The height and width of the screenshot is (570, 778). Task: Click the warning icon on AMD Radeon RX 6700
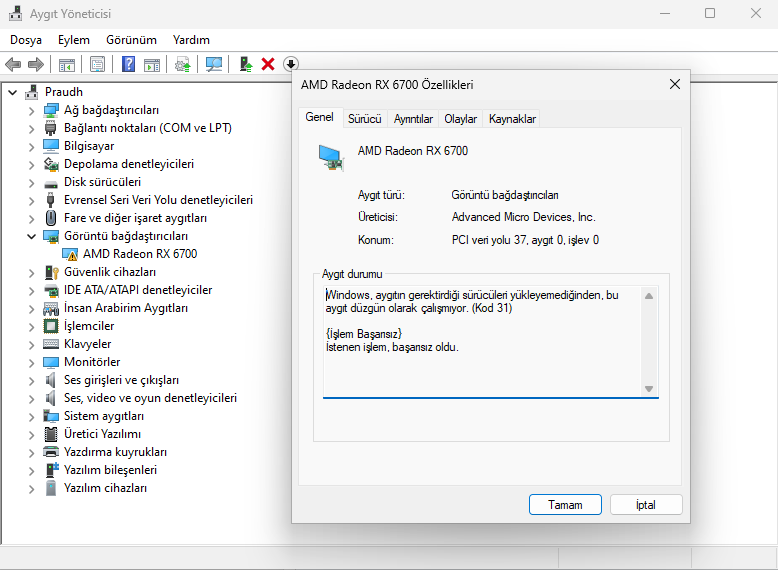[70, 254]
